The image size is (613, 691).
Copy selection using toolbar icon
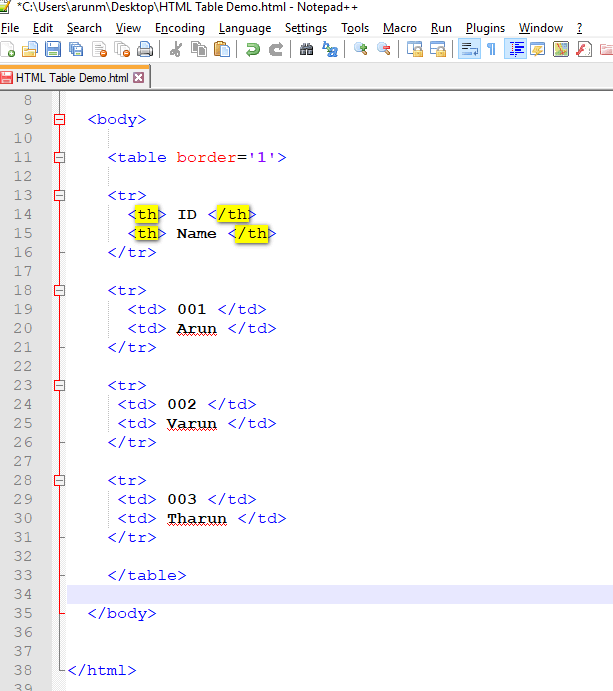[199, 49]
